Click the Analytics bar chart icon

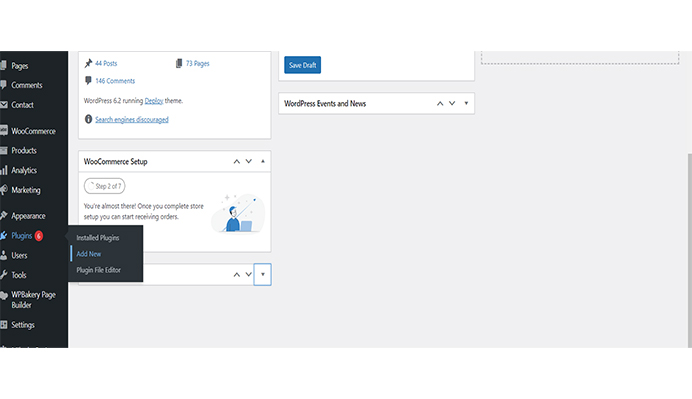coord(4,170)
